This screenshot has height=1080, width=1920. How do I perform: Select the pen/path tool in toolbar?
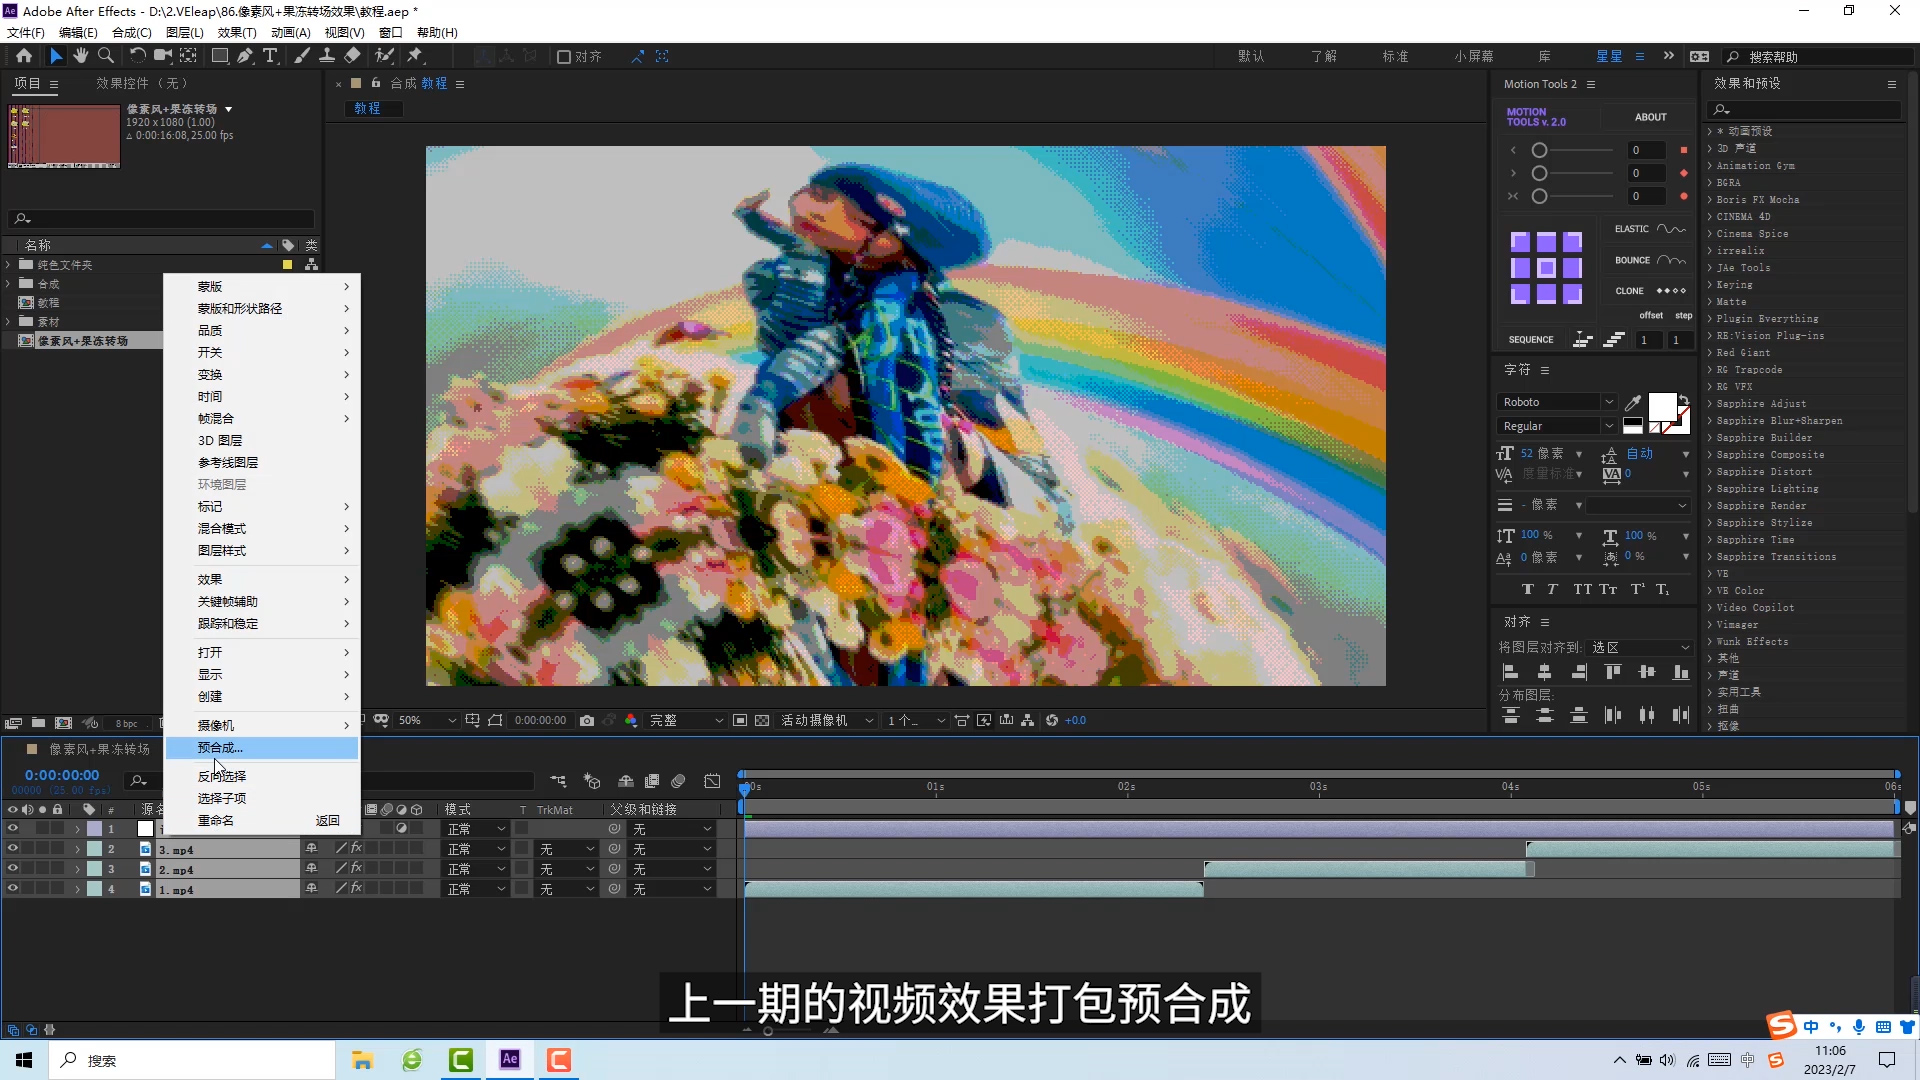[245, 55]
